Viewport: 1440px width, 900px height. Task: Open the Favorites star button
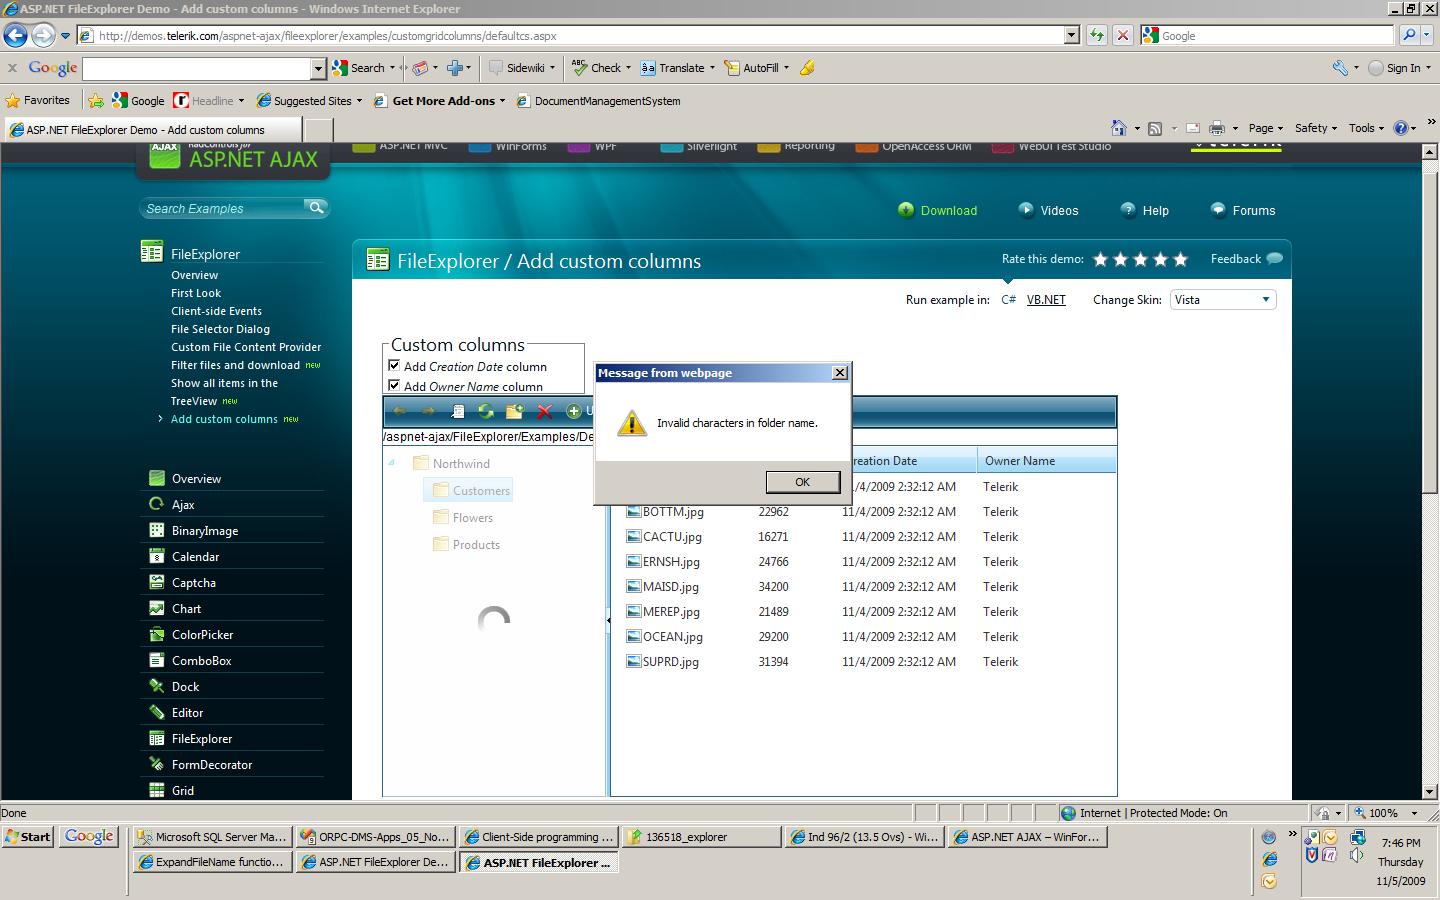38,100
